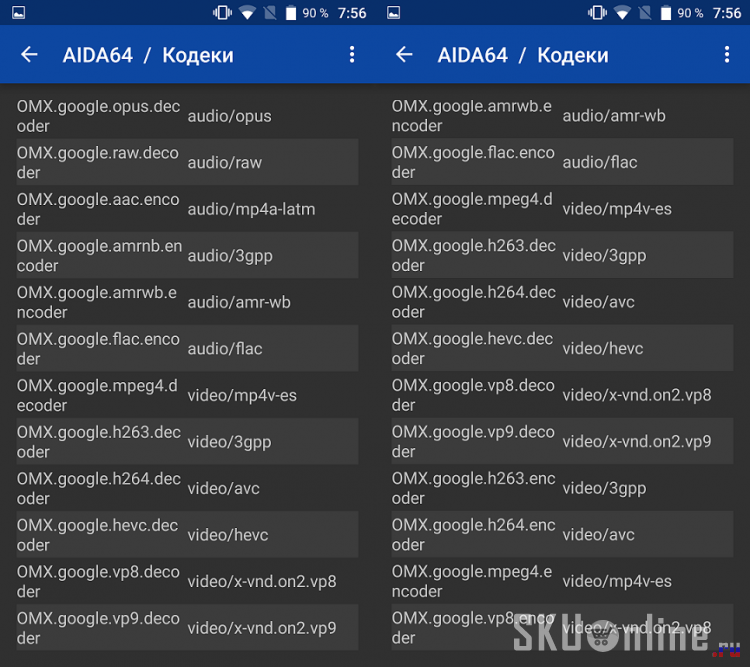Select OMX.google.h263.decoder in the left screen
This screenshot has width=750, height=667.
[x=188, y=442]
